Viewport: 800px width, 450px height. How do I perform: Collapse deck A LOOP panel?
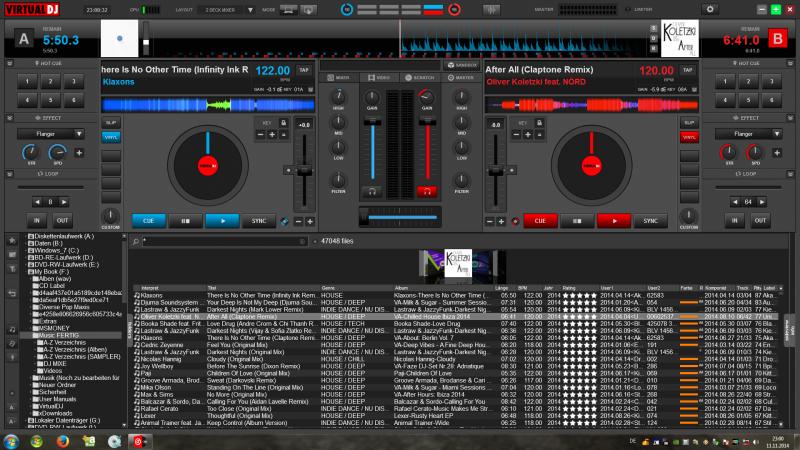pos(10,174)
